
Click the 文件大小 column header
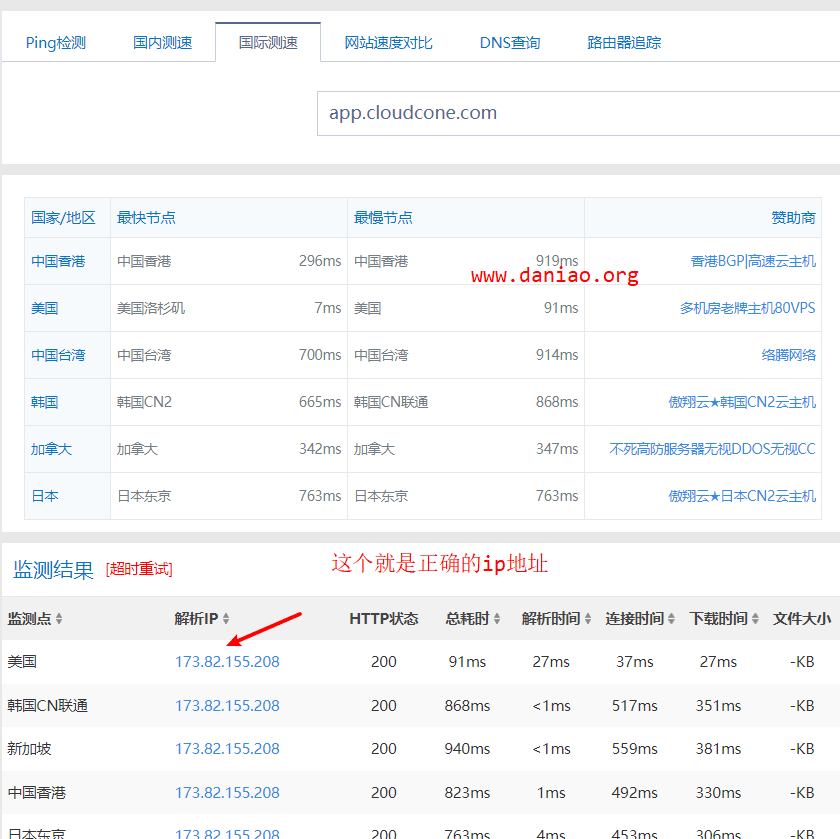[802, 619]
